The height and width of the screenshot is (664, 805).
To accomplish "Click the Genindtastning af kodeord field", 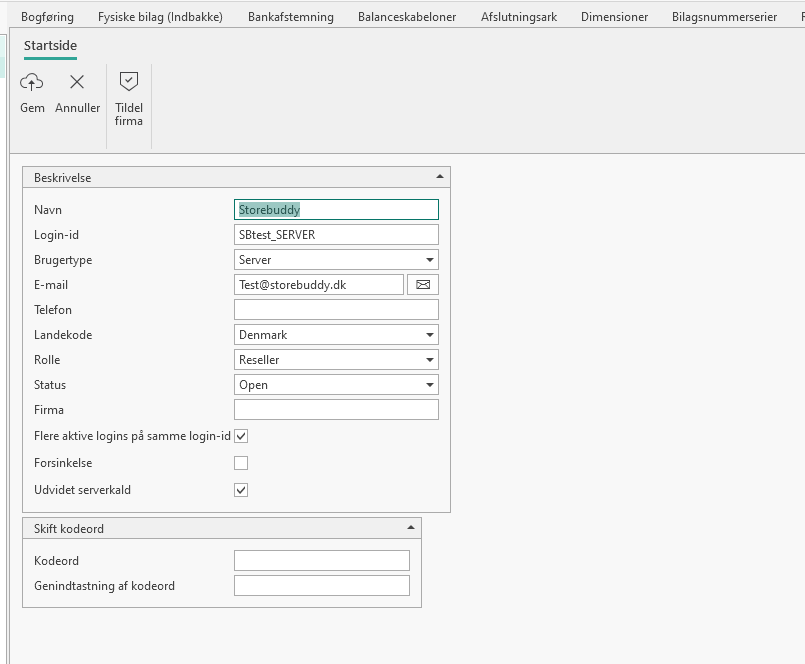I will tap(321, 585).
